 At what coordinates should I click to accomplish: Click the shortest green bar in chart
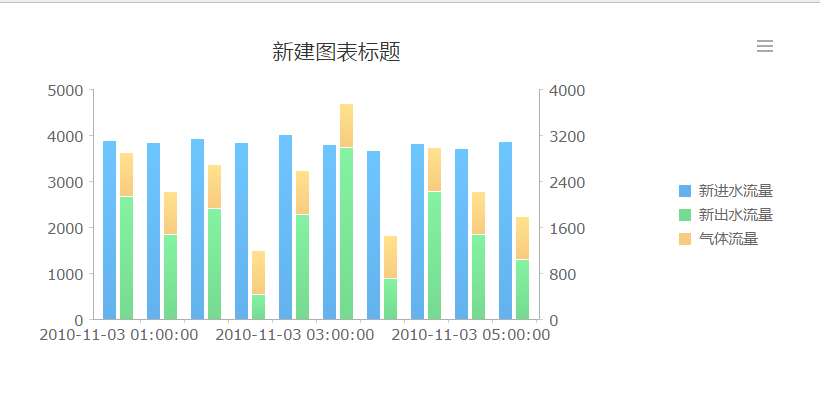point(258,307)
